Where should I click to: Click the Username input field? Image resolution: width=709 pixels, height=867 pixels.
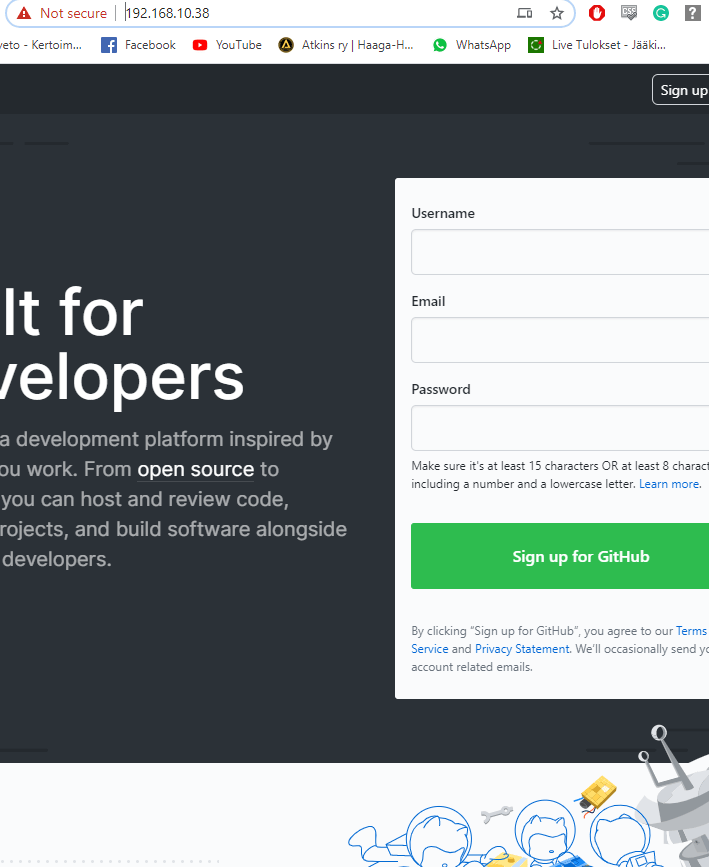point(560,252)
